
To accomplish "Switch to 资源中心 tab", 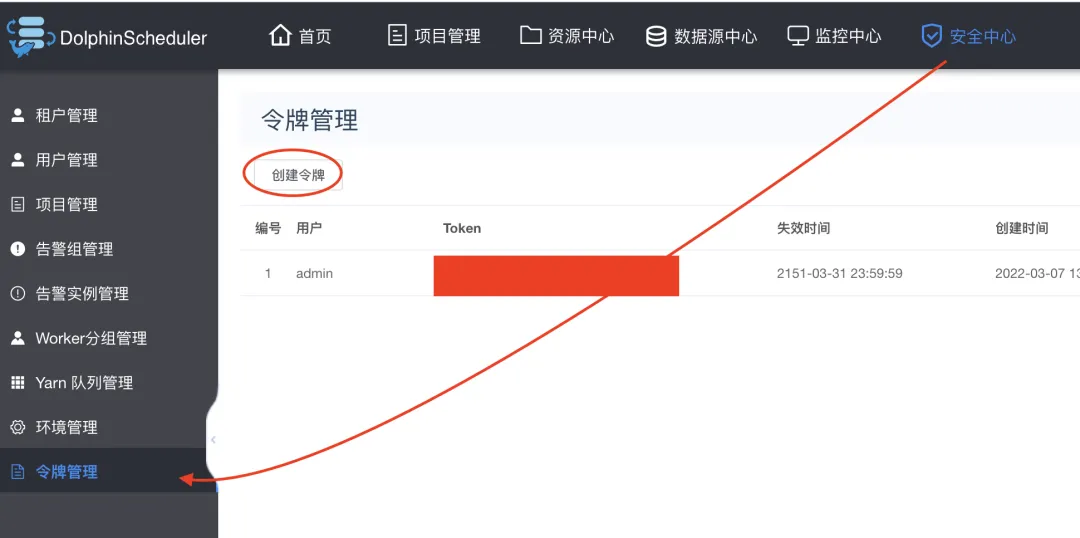I will click(x=567, y=36).
